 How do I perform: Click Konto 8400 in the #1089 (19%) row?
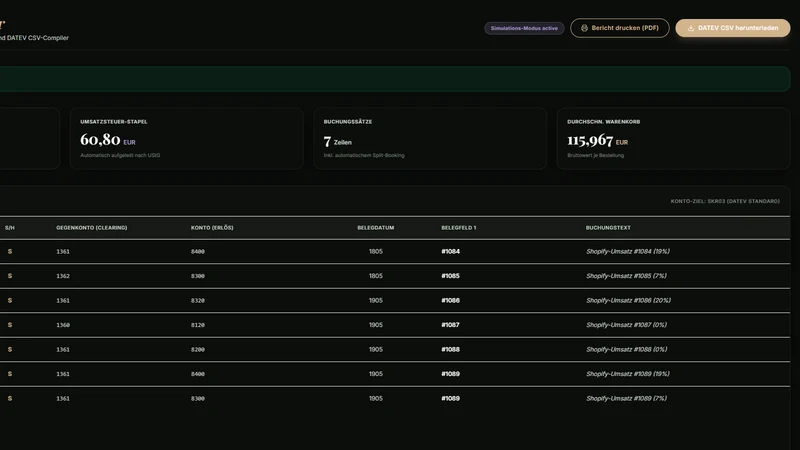[x=198, y=374]
